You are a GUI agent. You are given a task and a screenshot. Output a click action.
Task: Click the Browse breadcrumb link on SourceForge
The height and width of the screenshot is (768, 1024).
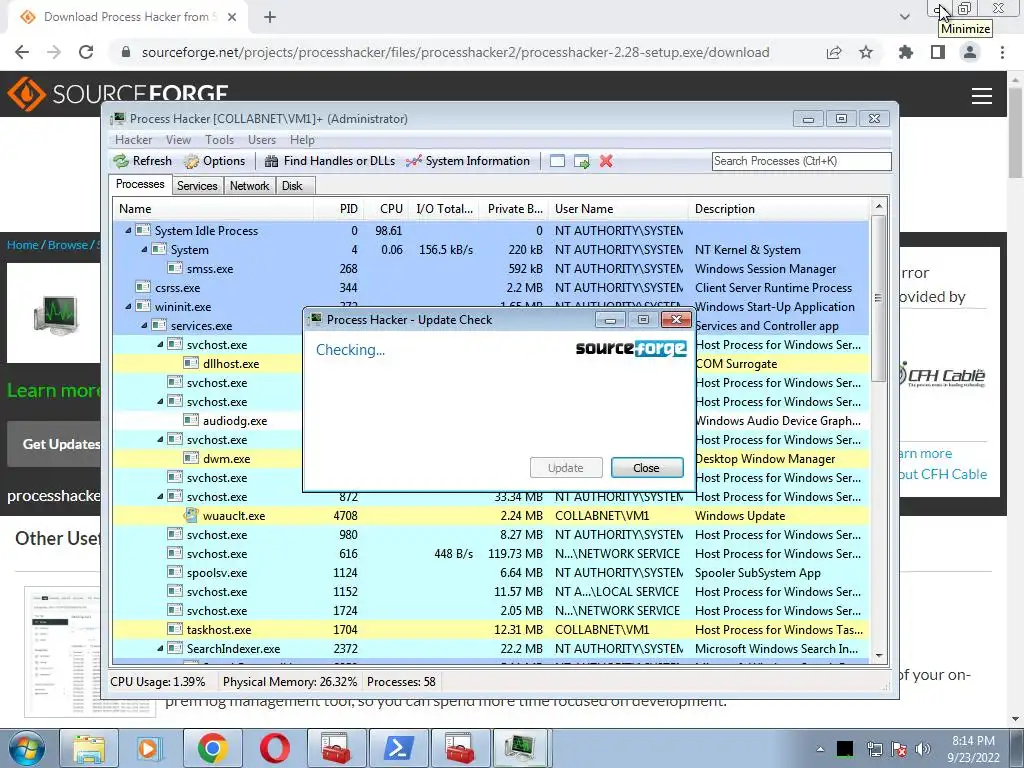tap(67, 245)
